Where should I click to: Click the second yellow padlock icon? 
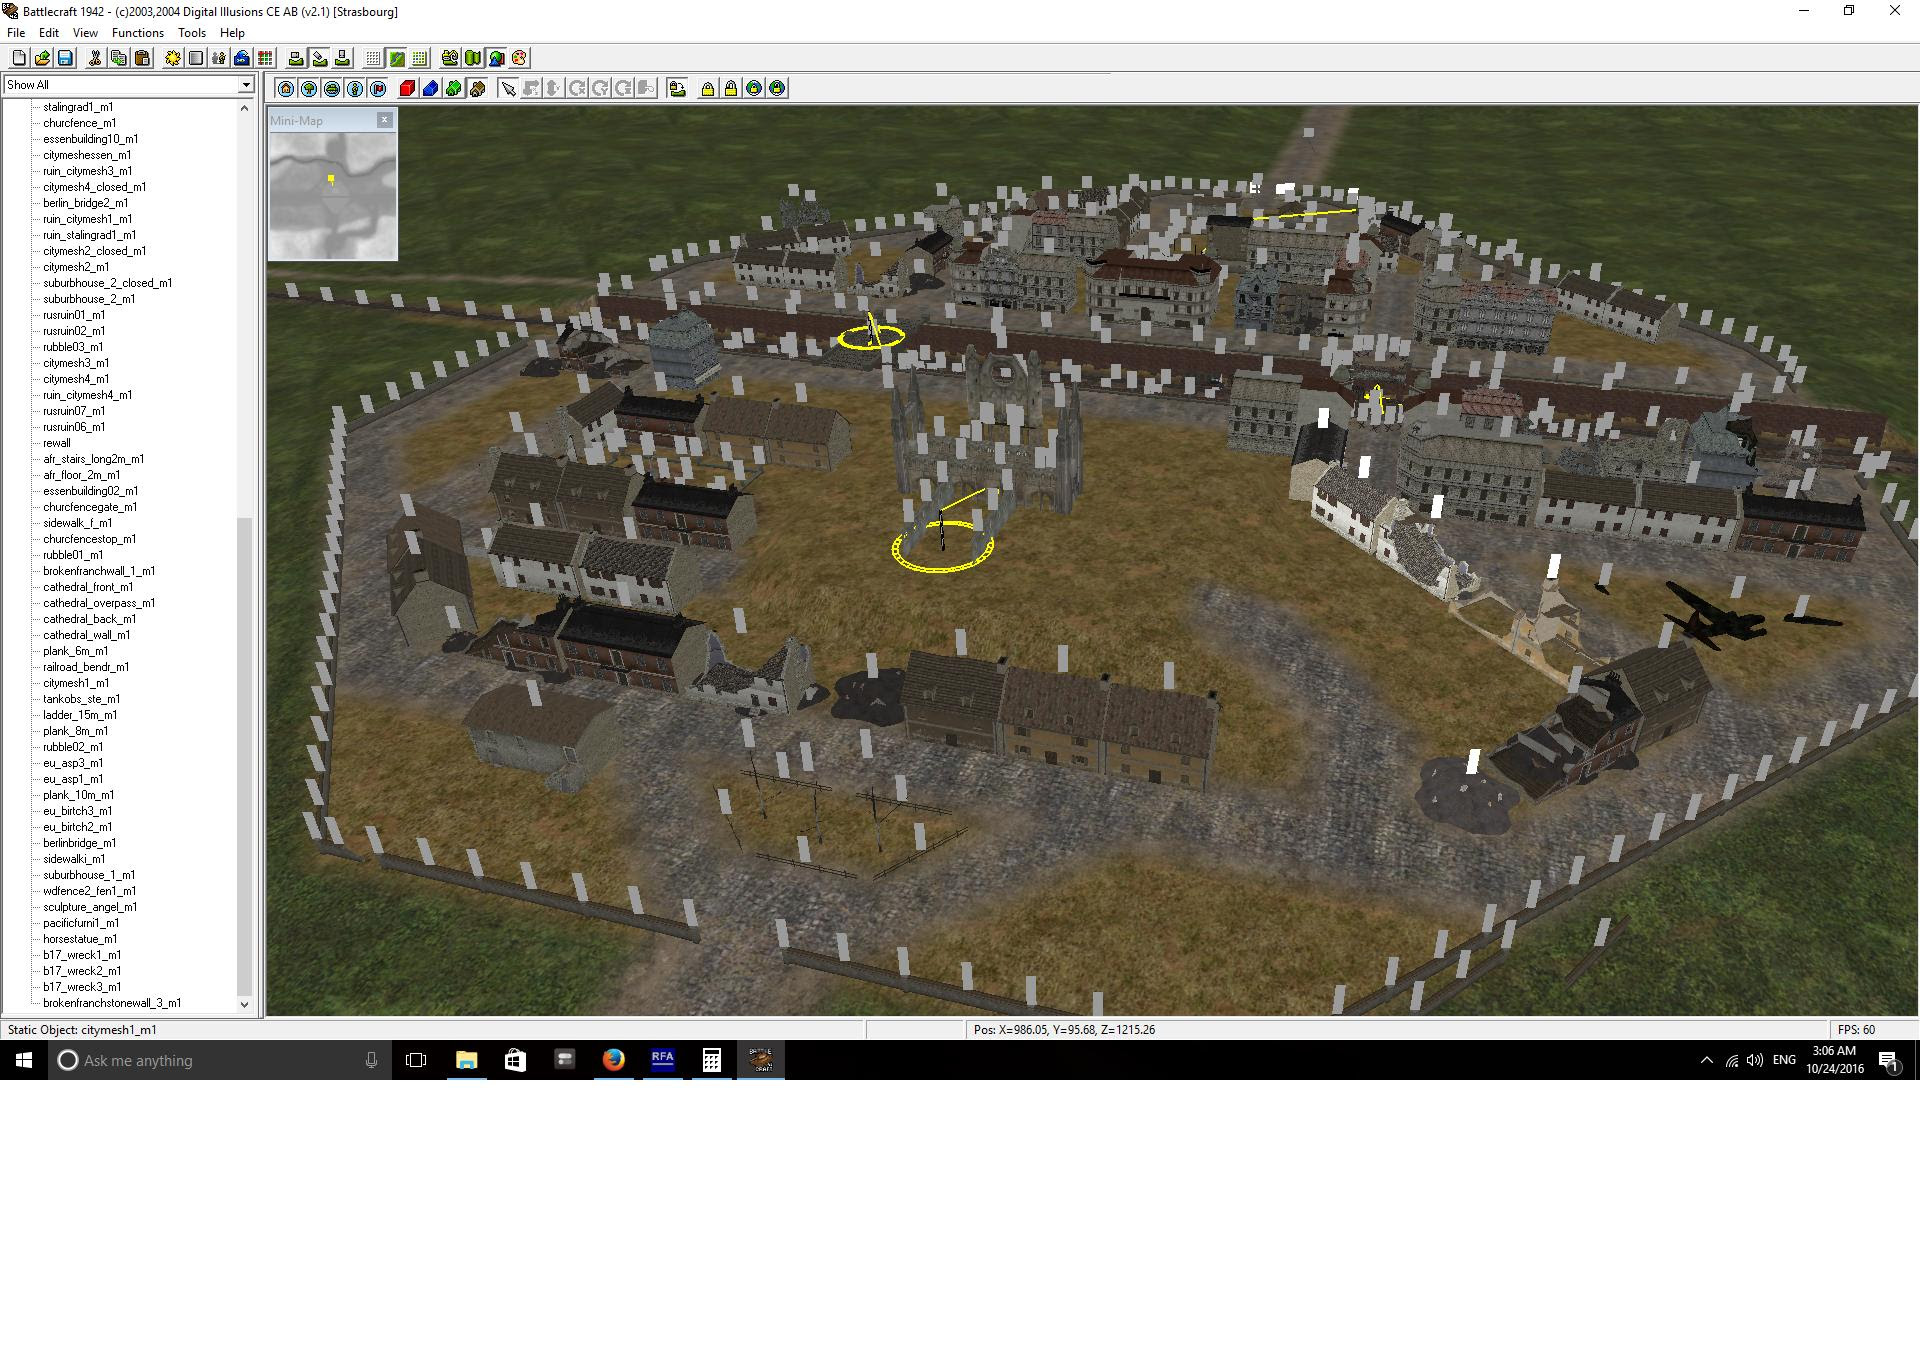[731, 89]
